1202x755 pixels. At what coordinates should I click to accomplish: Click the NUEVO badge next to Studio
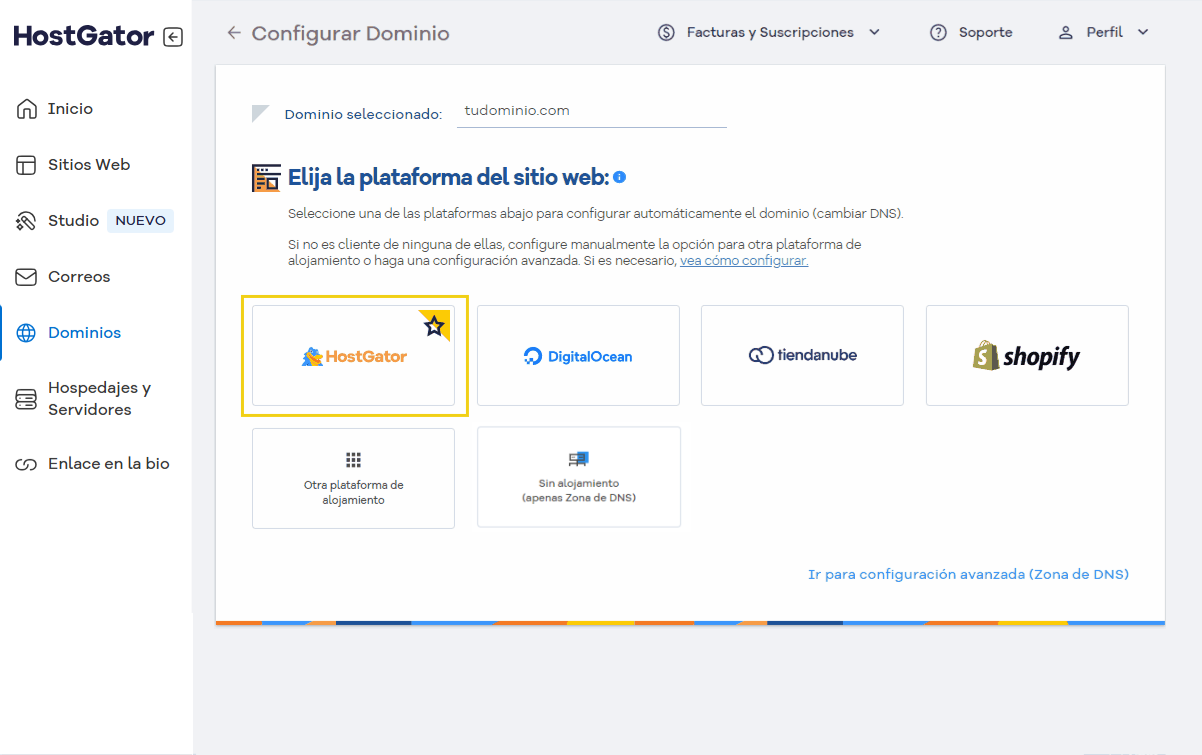140,221
